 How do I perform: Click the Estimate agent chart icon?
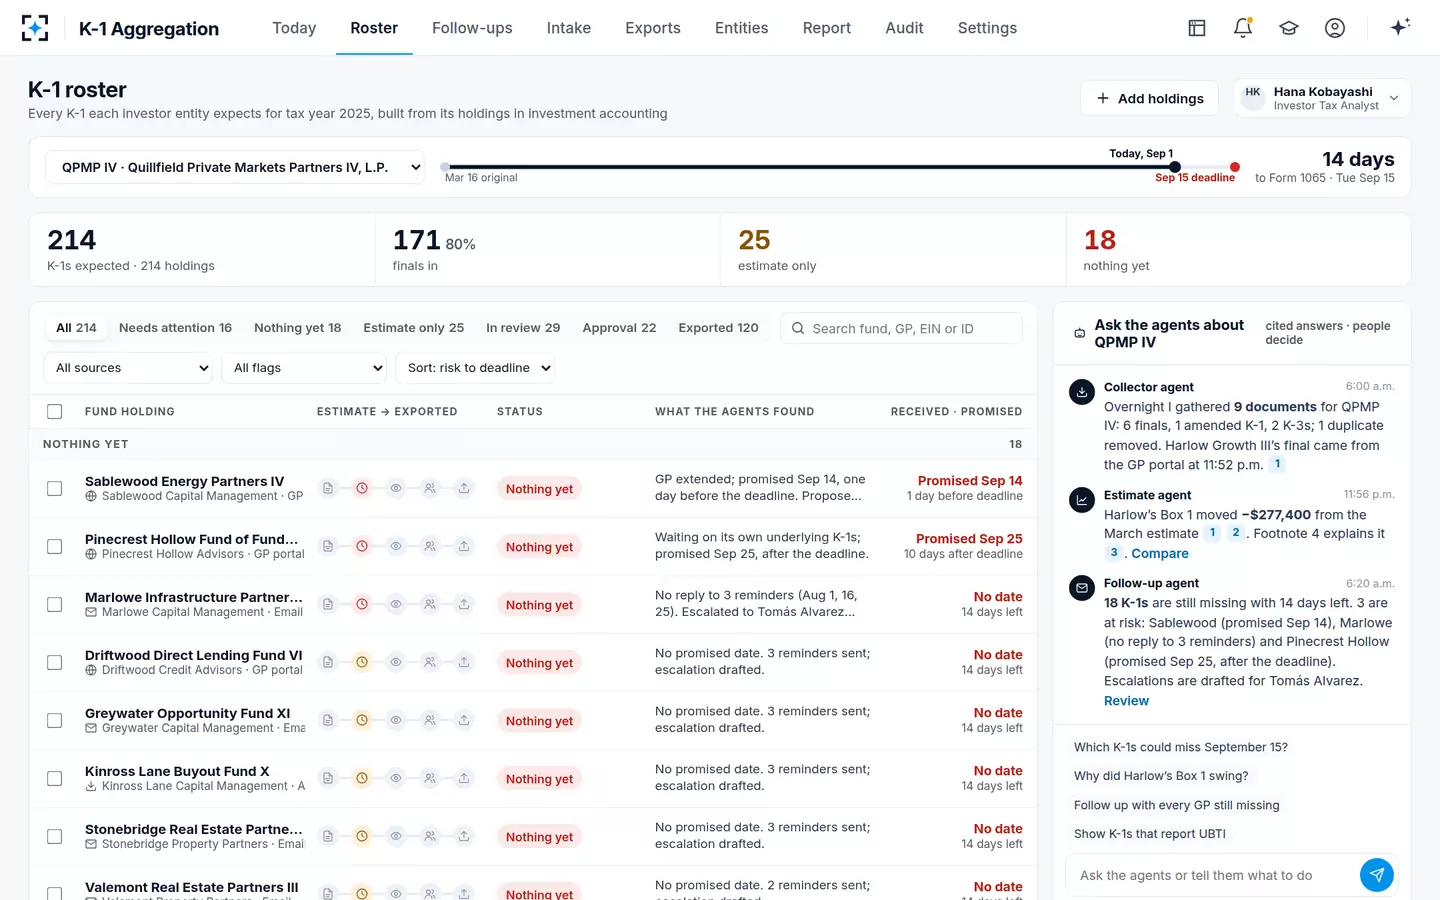click(x=1082, y=500)
